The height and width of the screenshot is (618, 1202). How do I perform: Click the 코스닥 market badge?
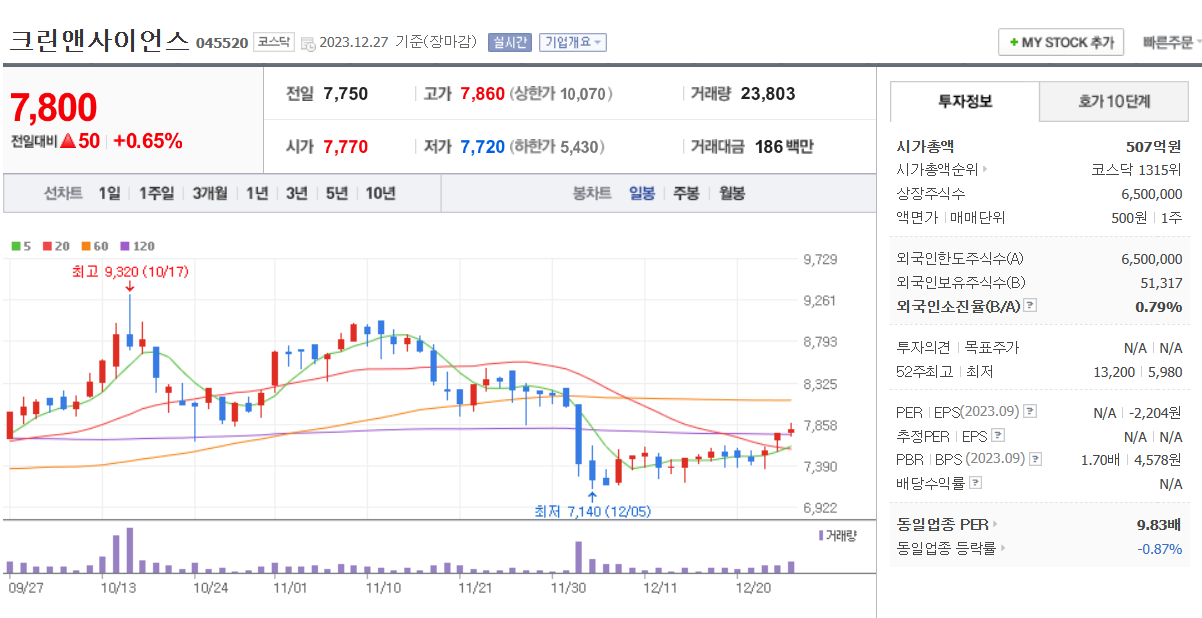[273, 42]
